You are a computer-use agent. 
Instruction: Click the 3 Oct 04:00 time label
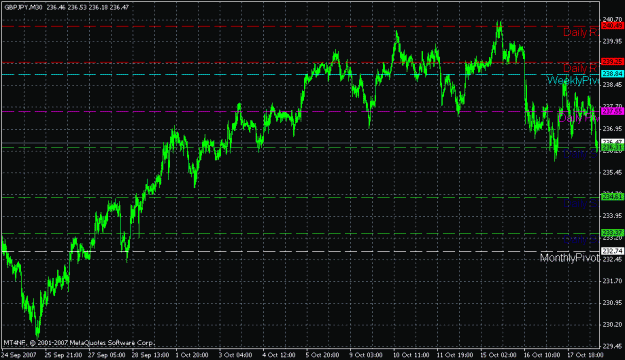click(x=236, y=355)
